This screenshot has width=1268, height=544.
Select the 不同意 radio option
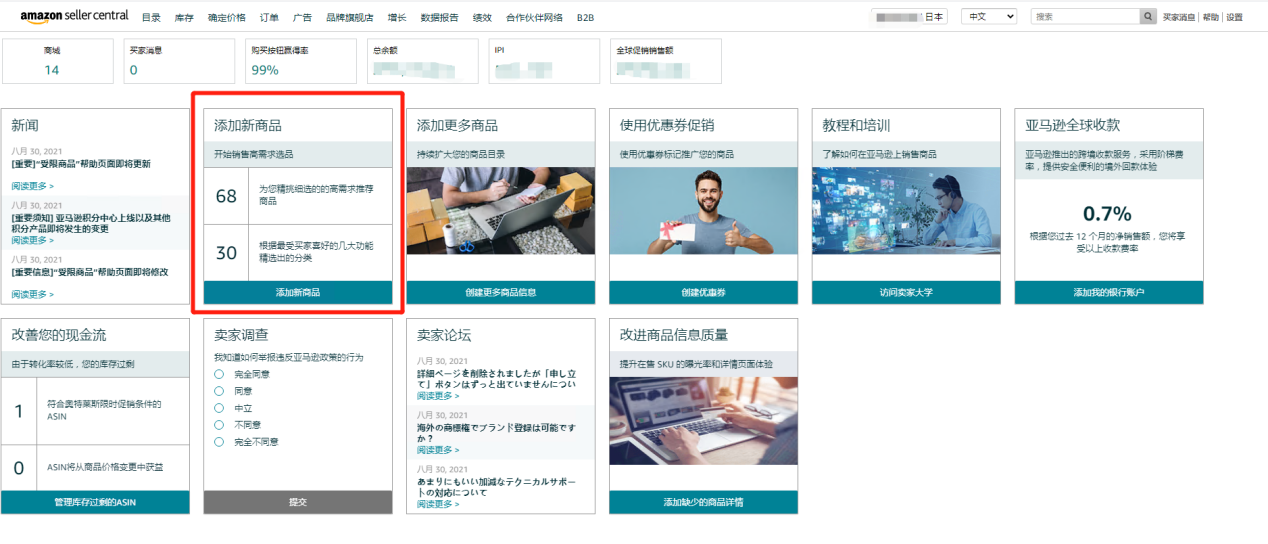(219, 424)
